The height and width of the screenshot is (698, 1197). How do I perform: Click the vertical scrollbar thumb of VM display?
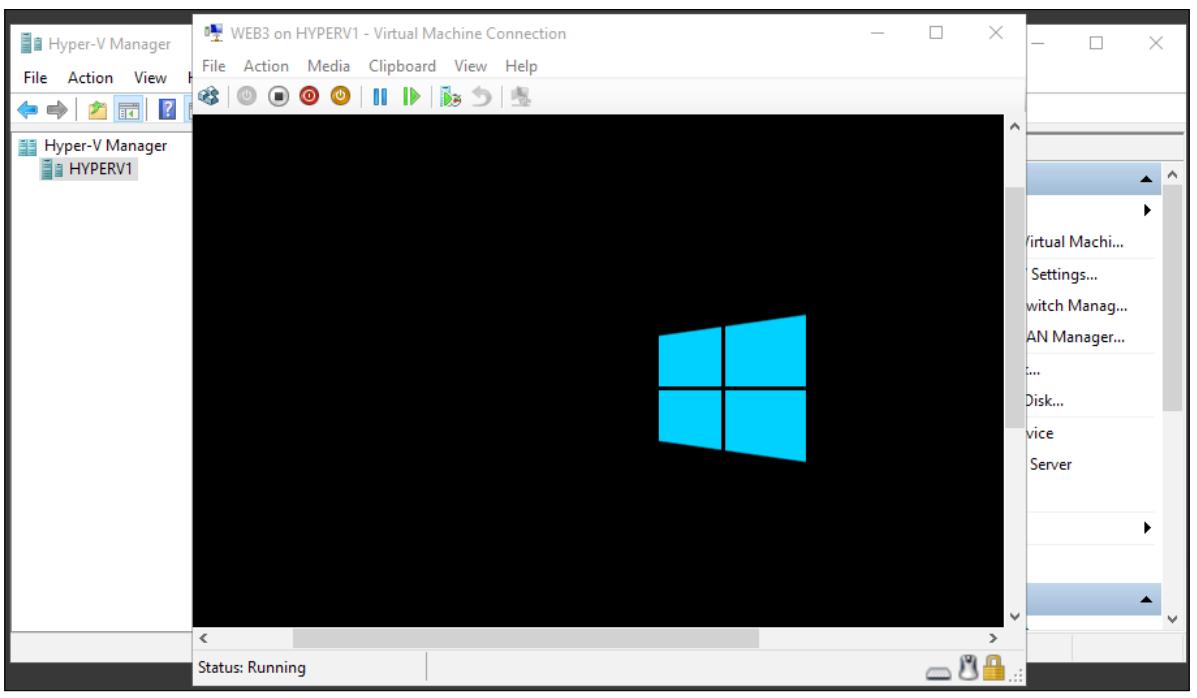point(1015,307)
